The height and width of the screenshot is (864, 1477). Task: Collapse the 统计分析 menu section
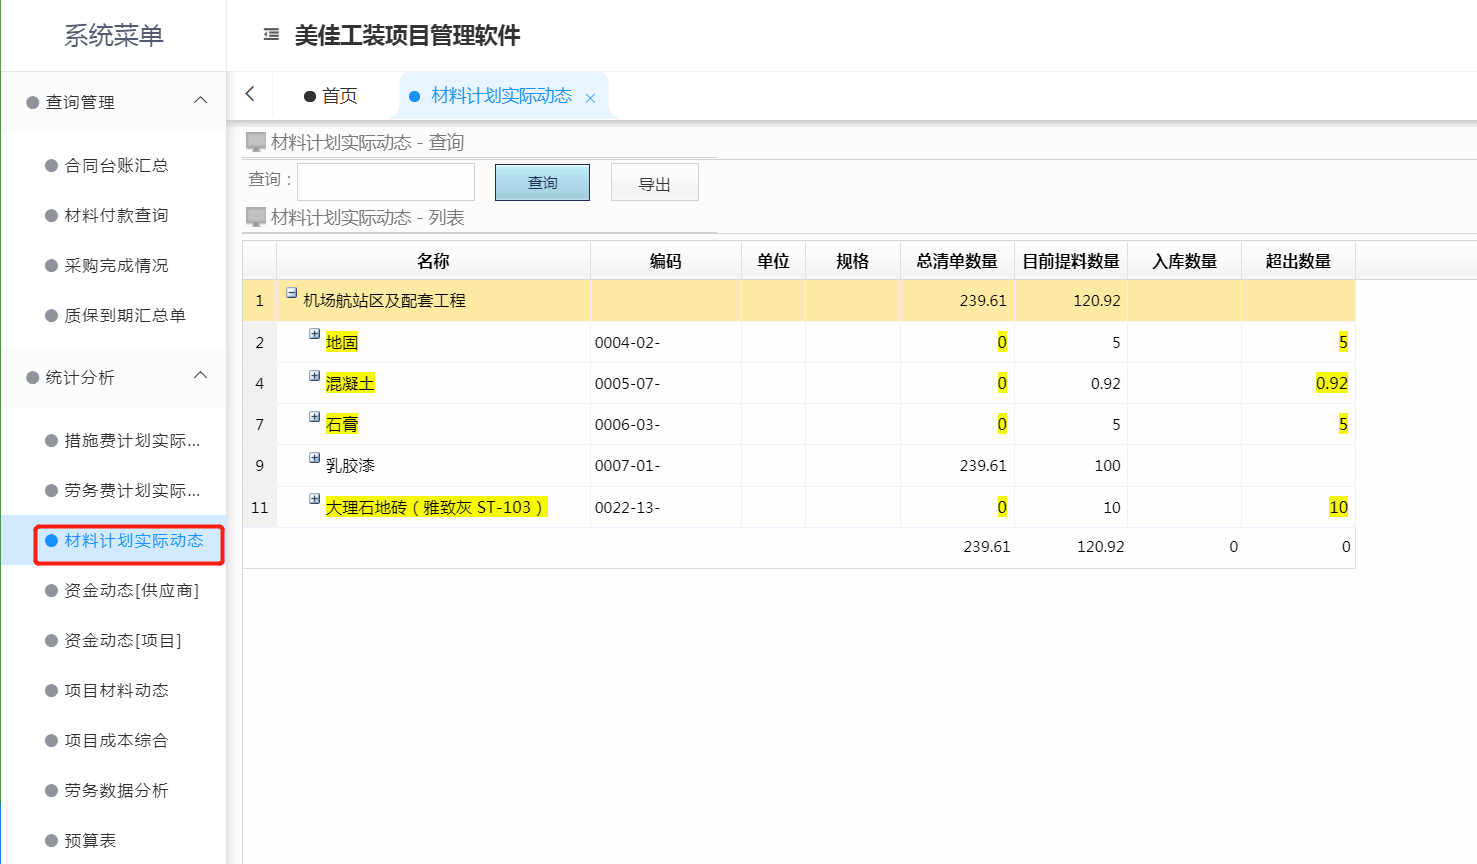200,376
